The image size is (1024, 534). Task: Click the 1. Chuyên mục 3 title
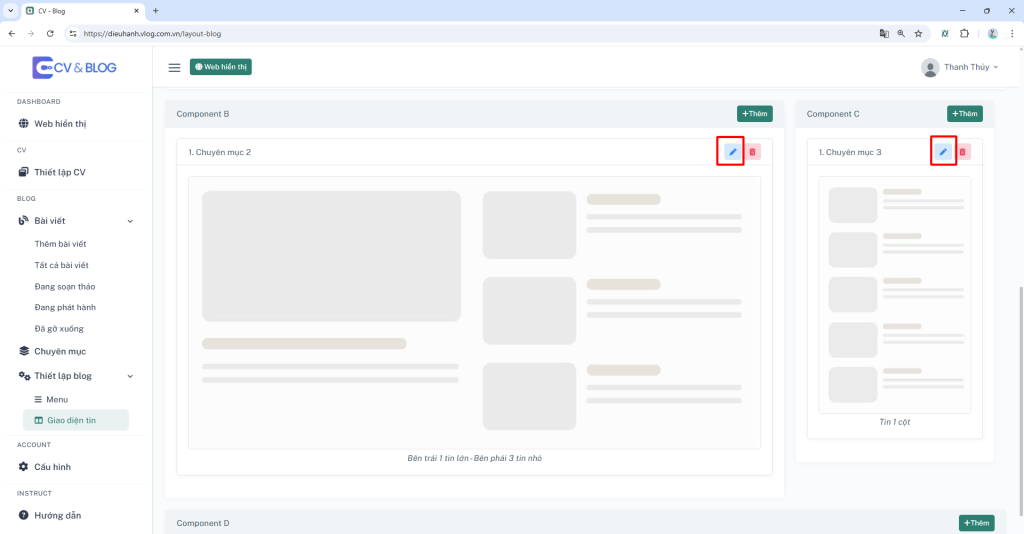(x=850, y=152)
